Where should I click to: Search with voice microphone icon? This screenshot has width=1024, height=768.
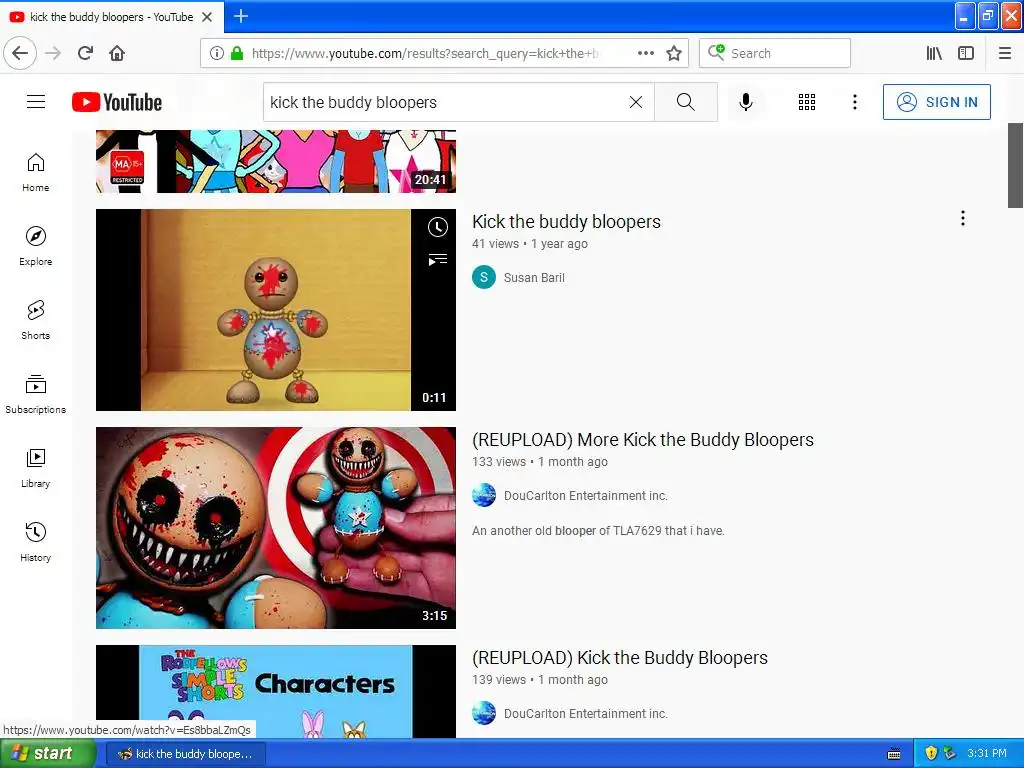pyautogui.click(x=746, y=102)
